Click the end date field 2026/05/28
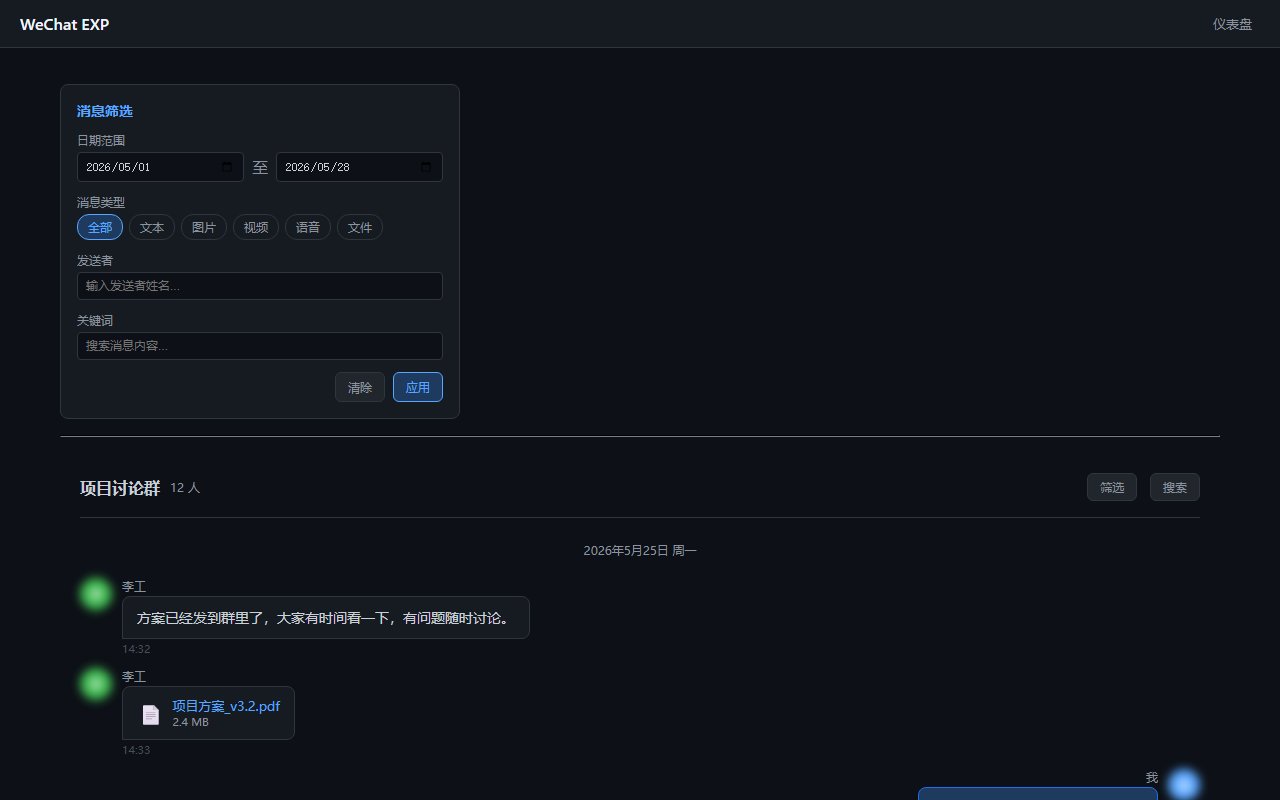Viewport: 1280px width, 800px height. pyautogui.click(x=359, y=167)
